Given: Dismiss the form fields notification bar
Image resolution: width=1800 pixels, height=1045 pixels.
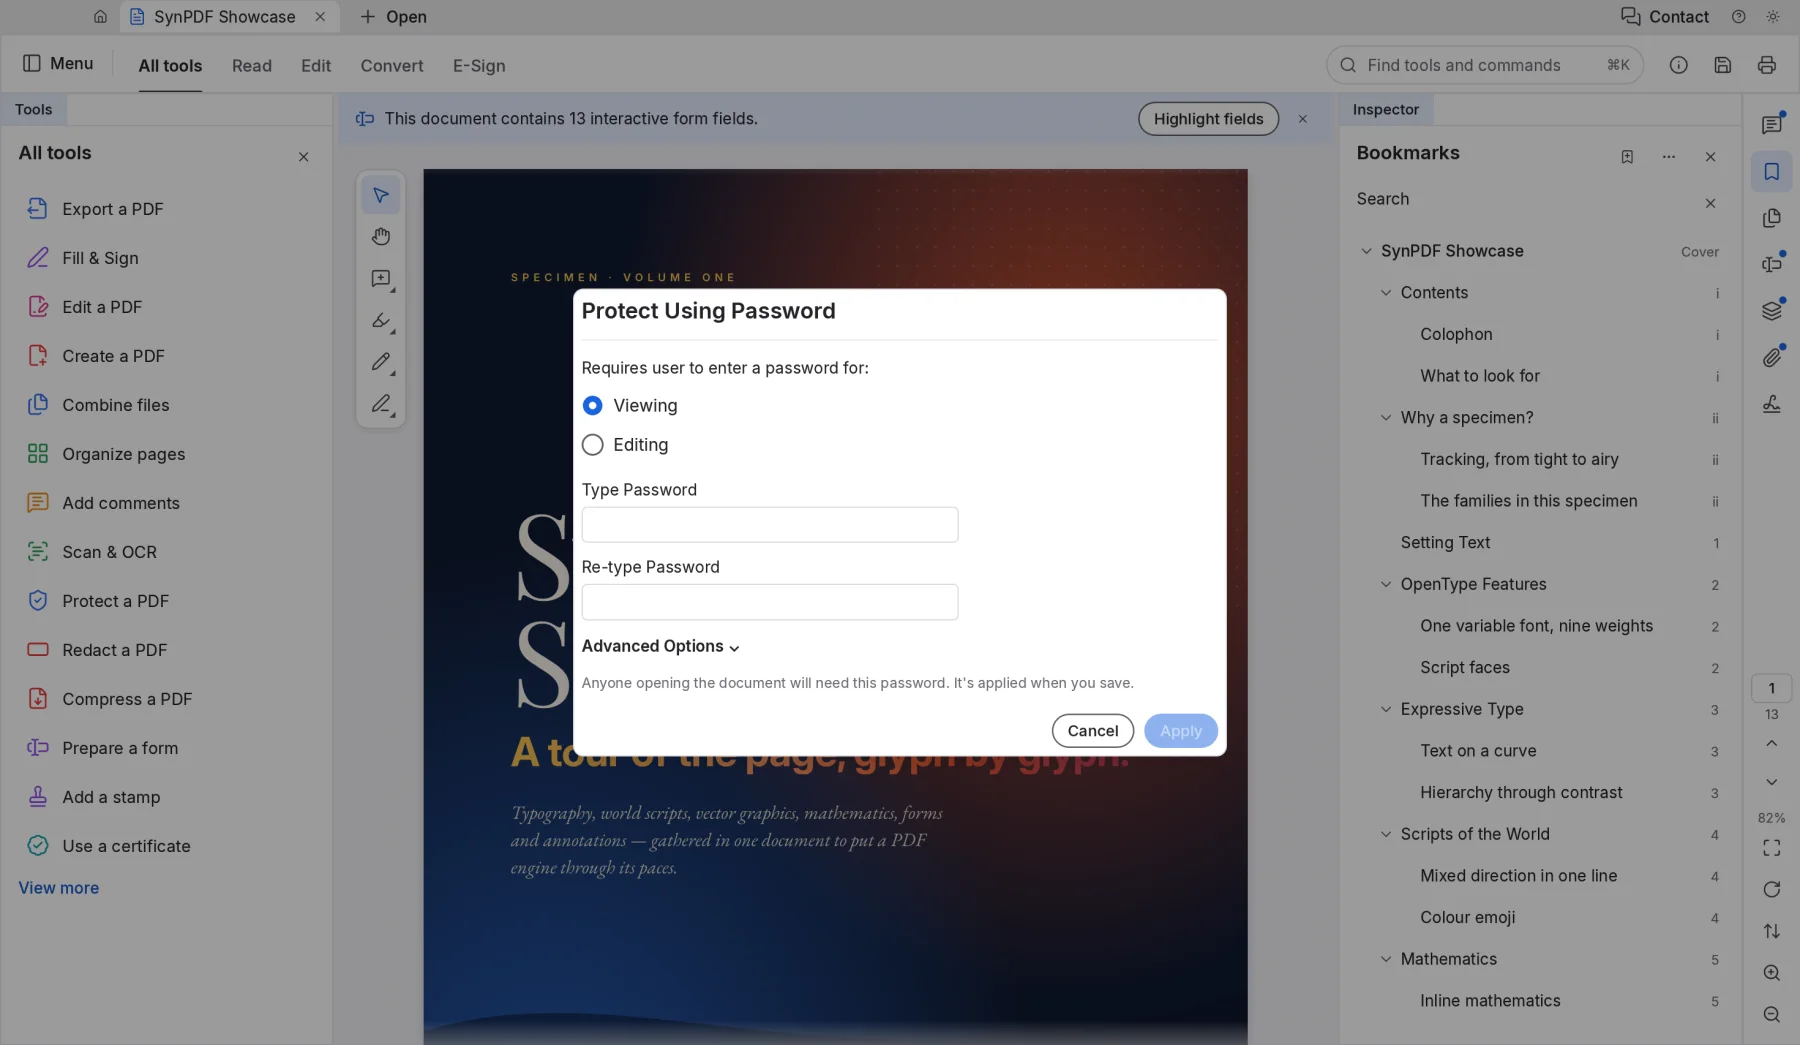Looking at the screenshot, I should pyautogui.click(x=1302, y=119).
